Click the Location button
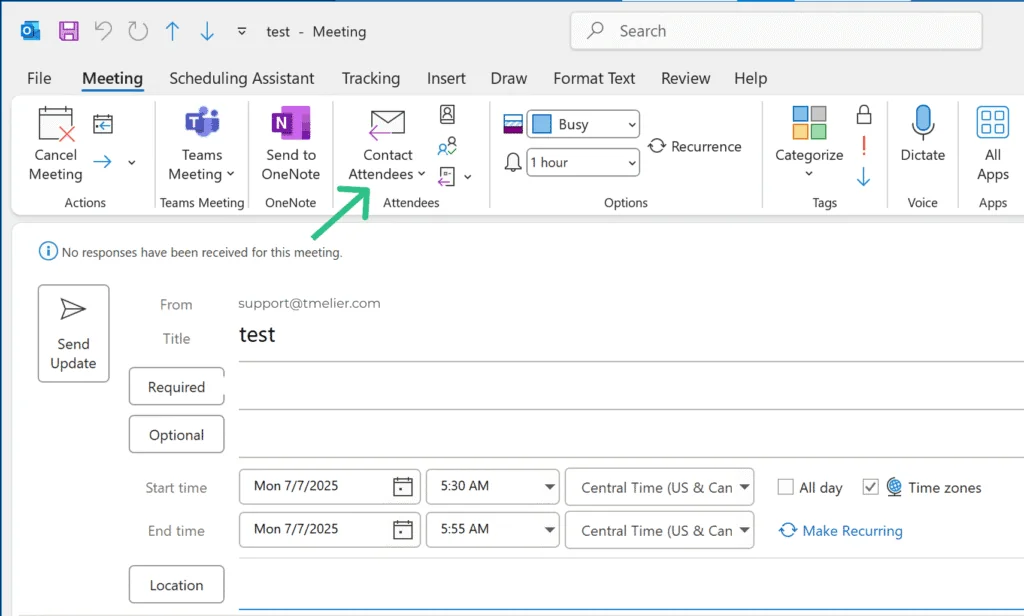The image size is (1024, 616). tap(176, 585)
